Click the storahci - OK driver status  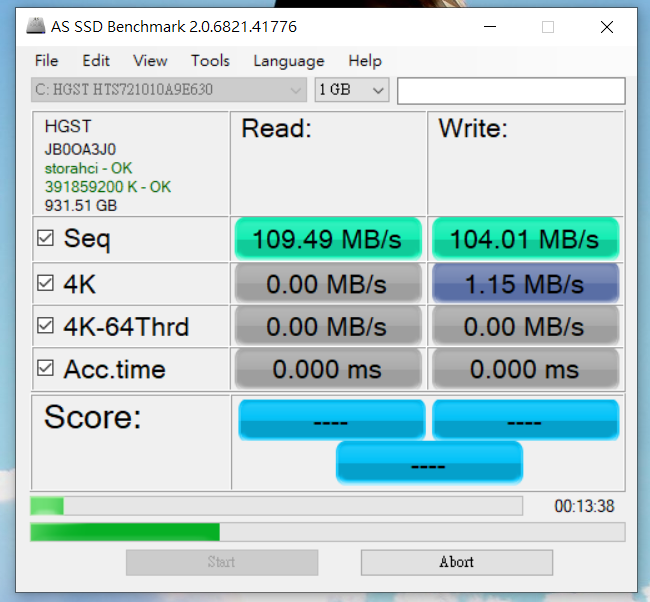88,168
